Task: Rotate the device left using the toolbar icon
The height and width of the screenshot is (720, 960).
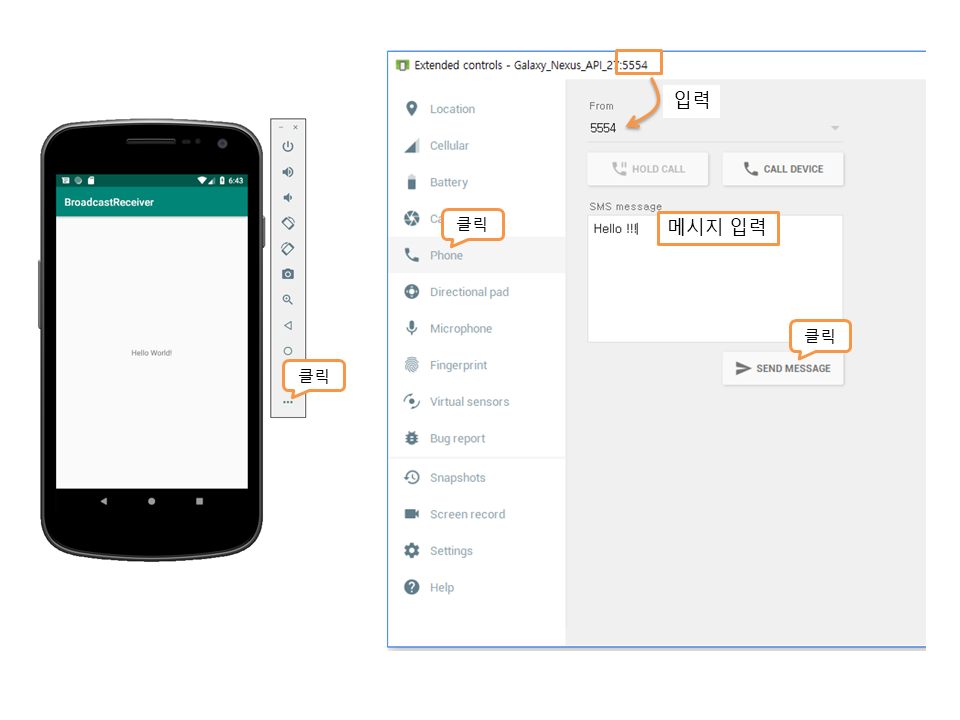Action: tap(288, 223)
